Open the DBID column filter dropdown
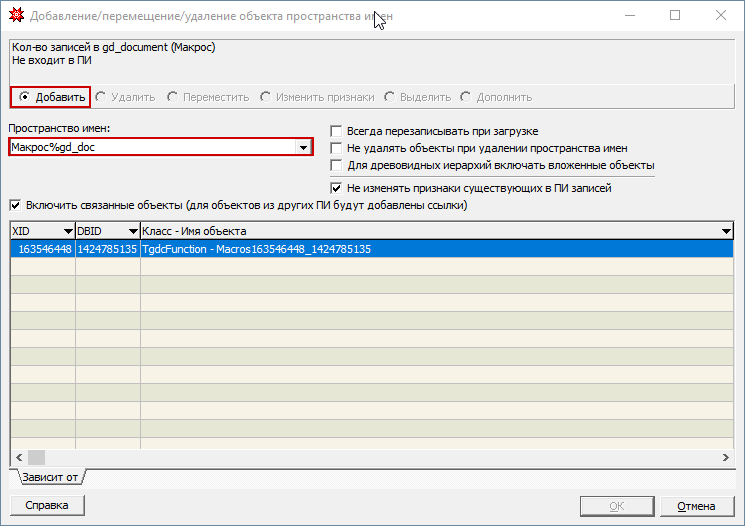The height and width of the screenshot is (526, 745). tap(132, 232)
